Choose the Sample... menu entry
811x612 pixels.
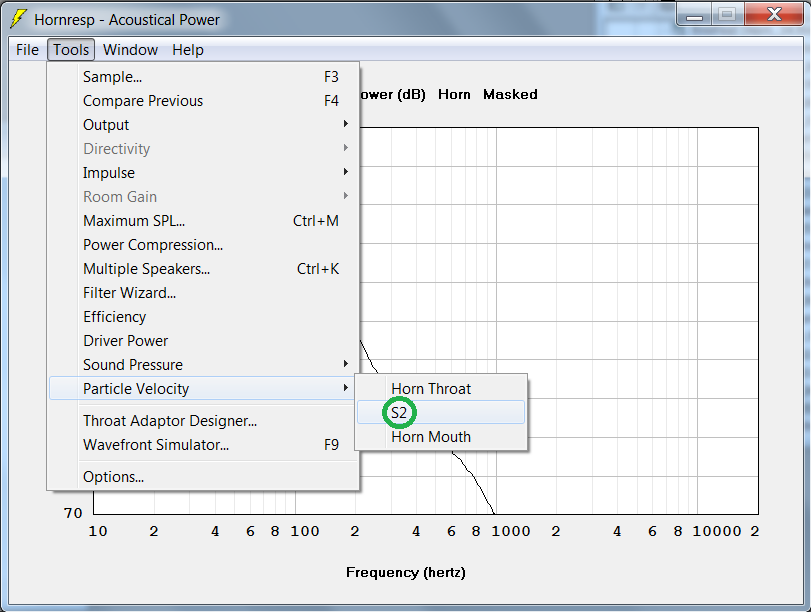pos(203,77)
